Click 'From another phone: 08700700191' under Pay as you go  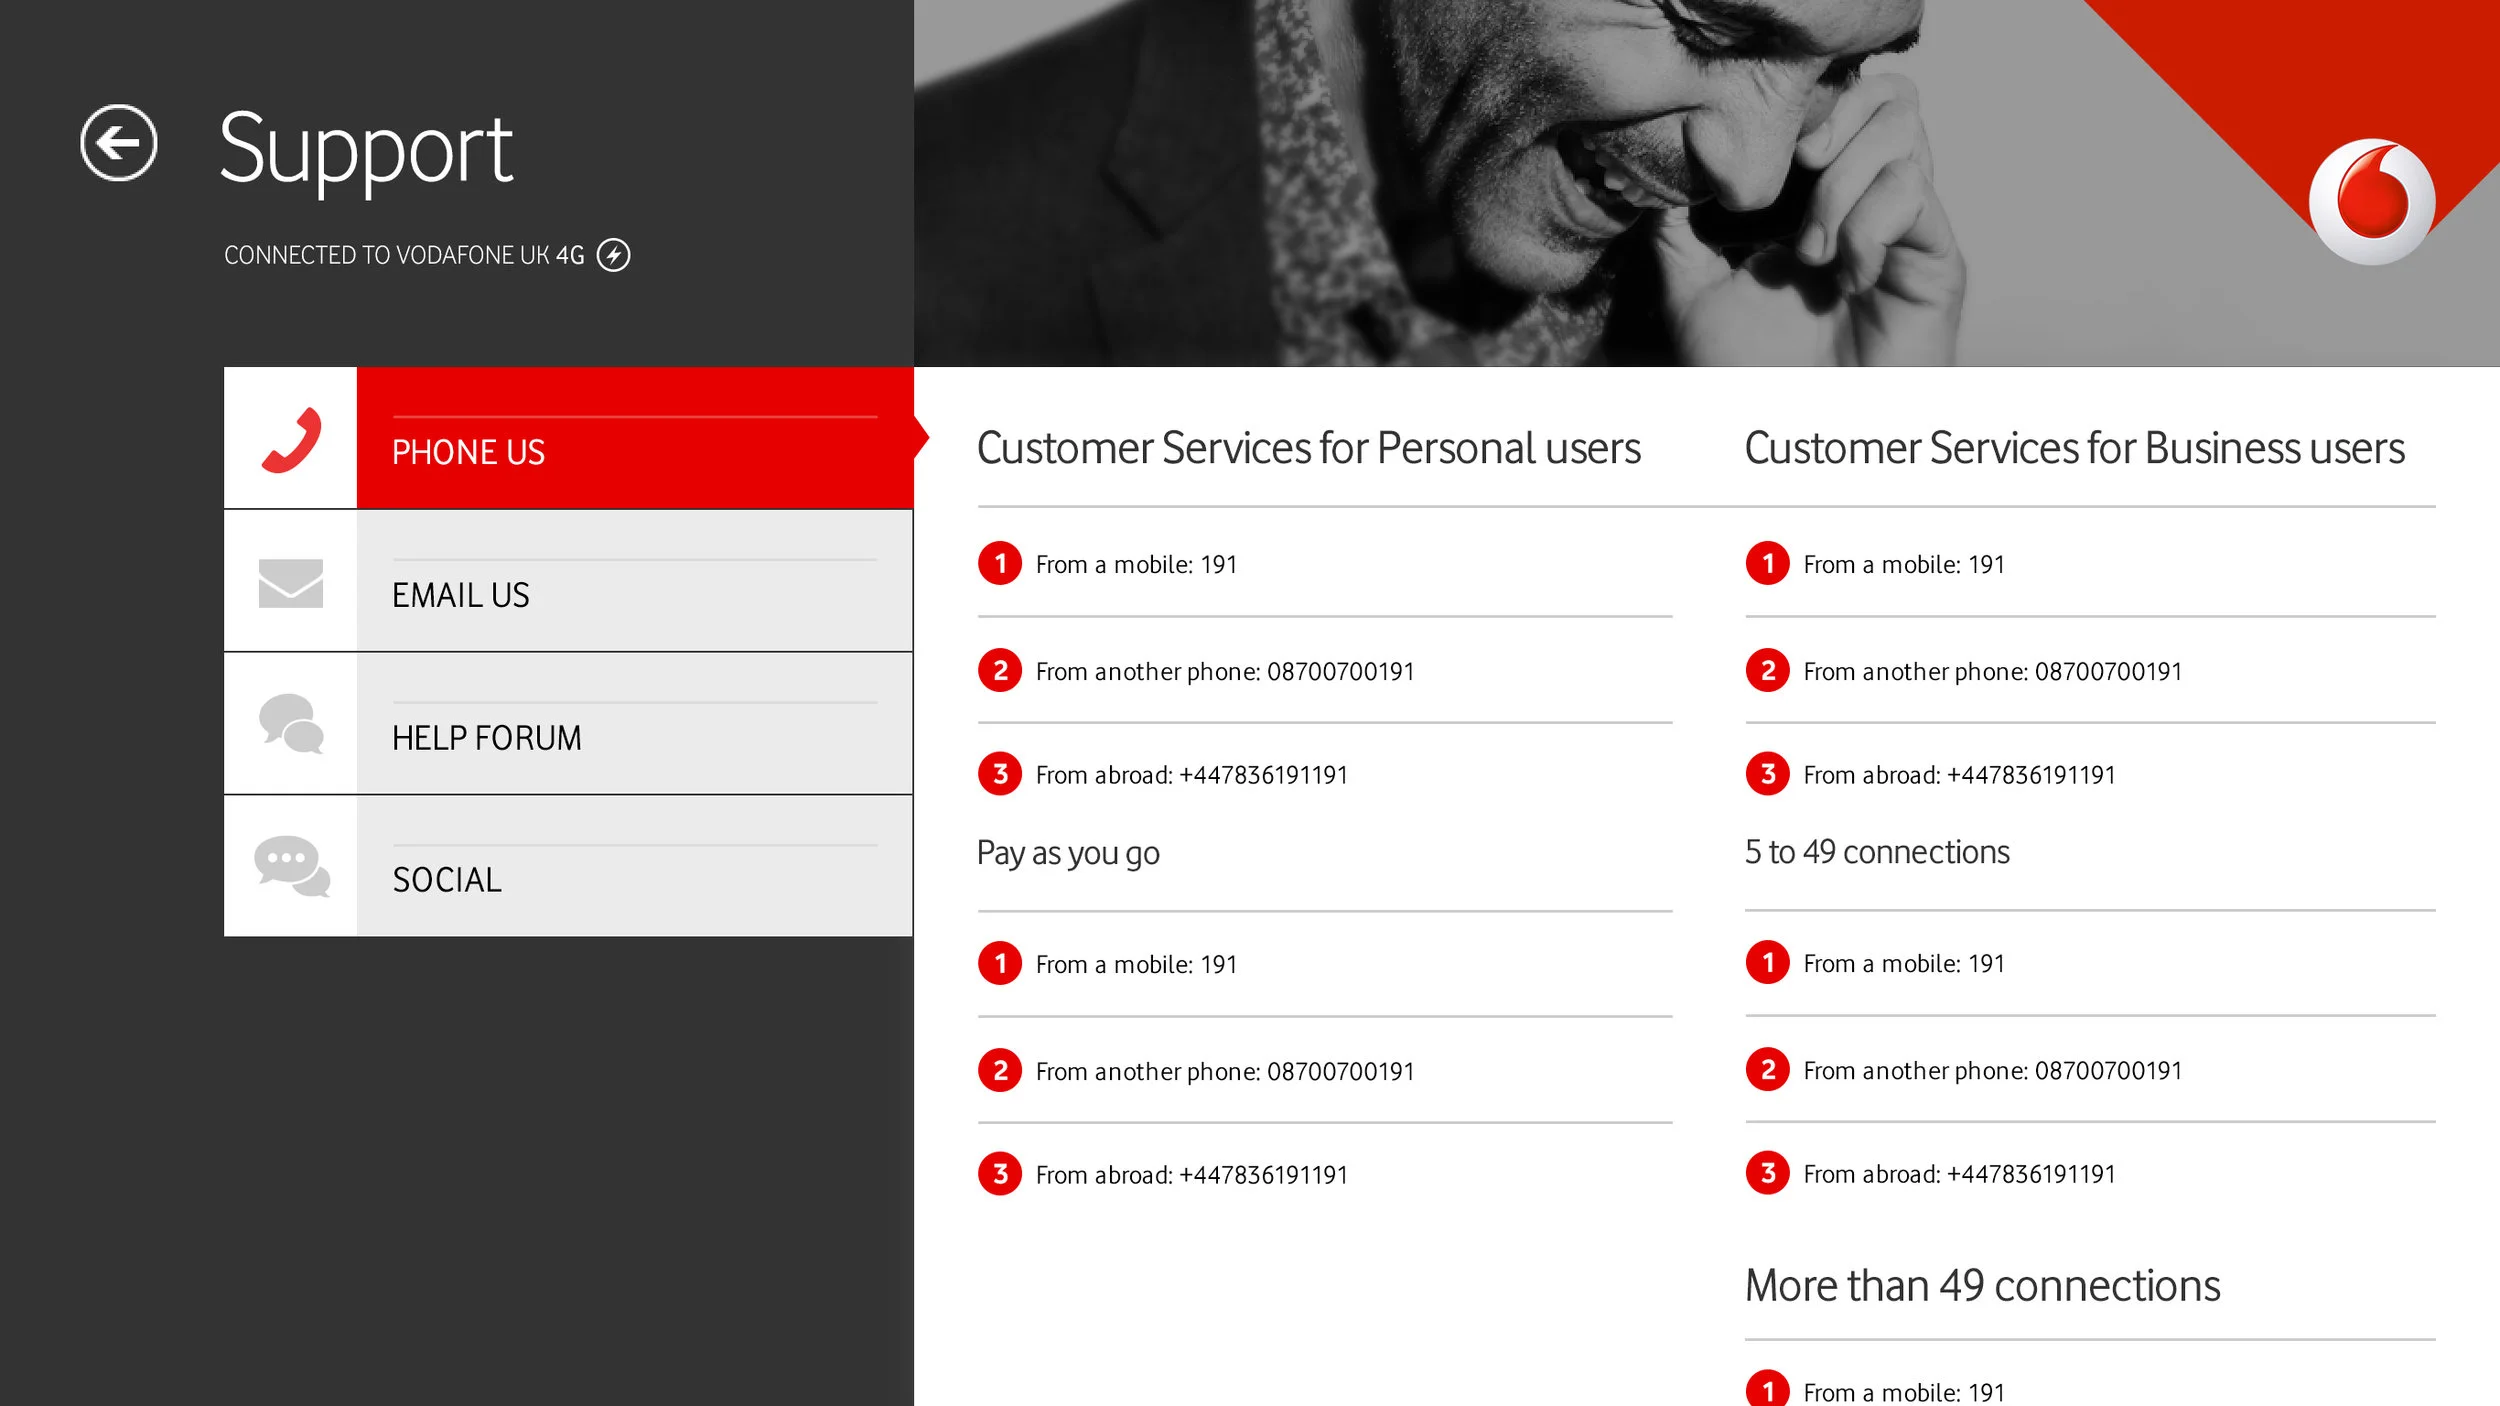[x=1225, y=1071]
